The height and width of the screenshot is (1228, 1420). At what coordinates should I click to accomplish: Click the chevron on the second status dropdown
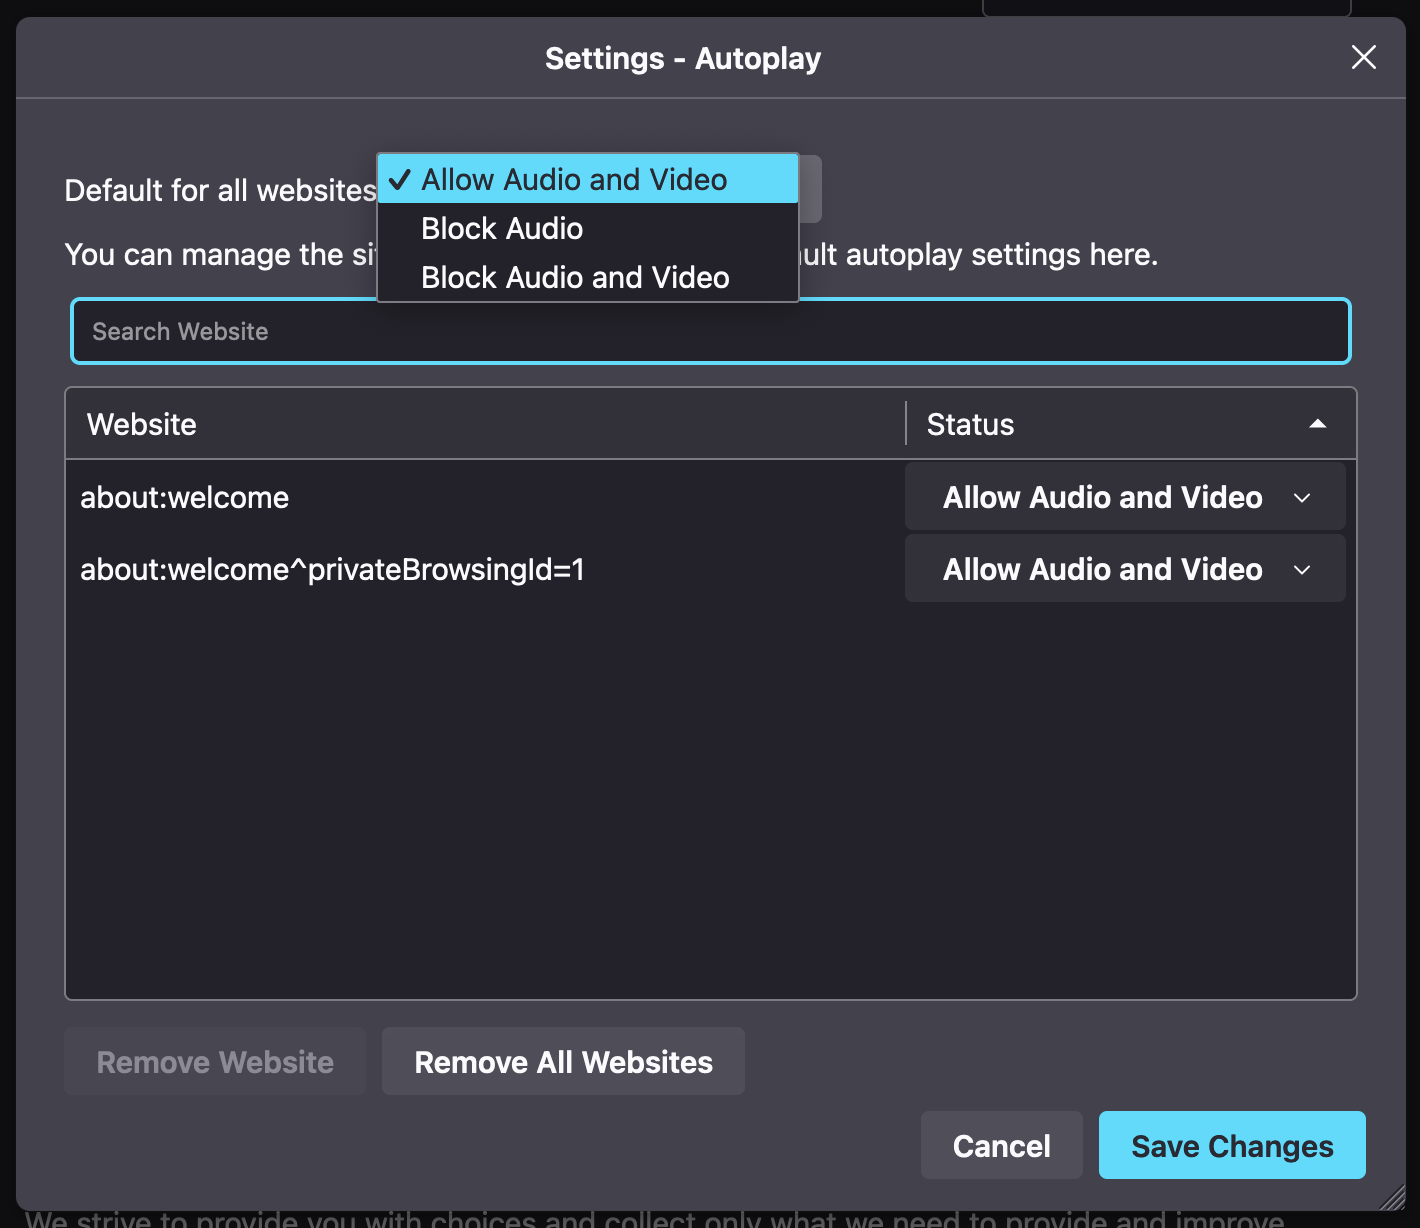tap(1303, 569)
